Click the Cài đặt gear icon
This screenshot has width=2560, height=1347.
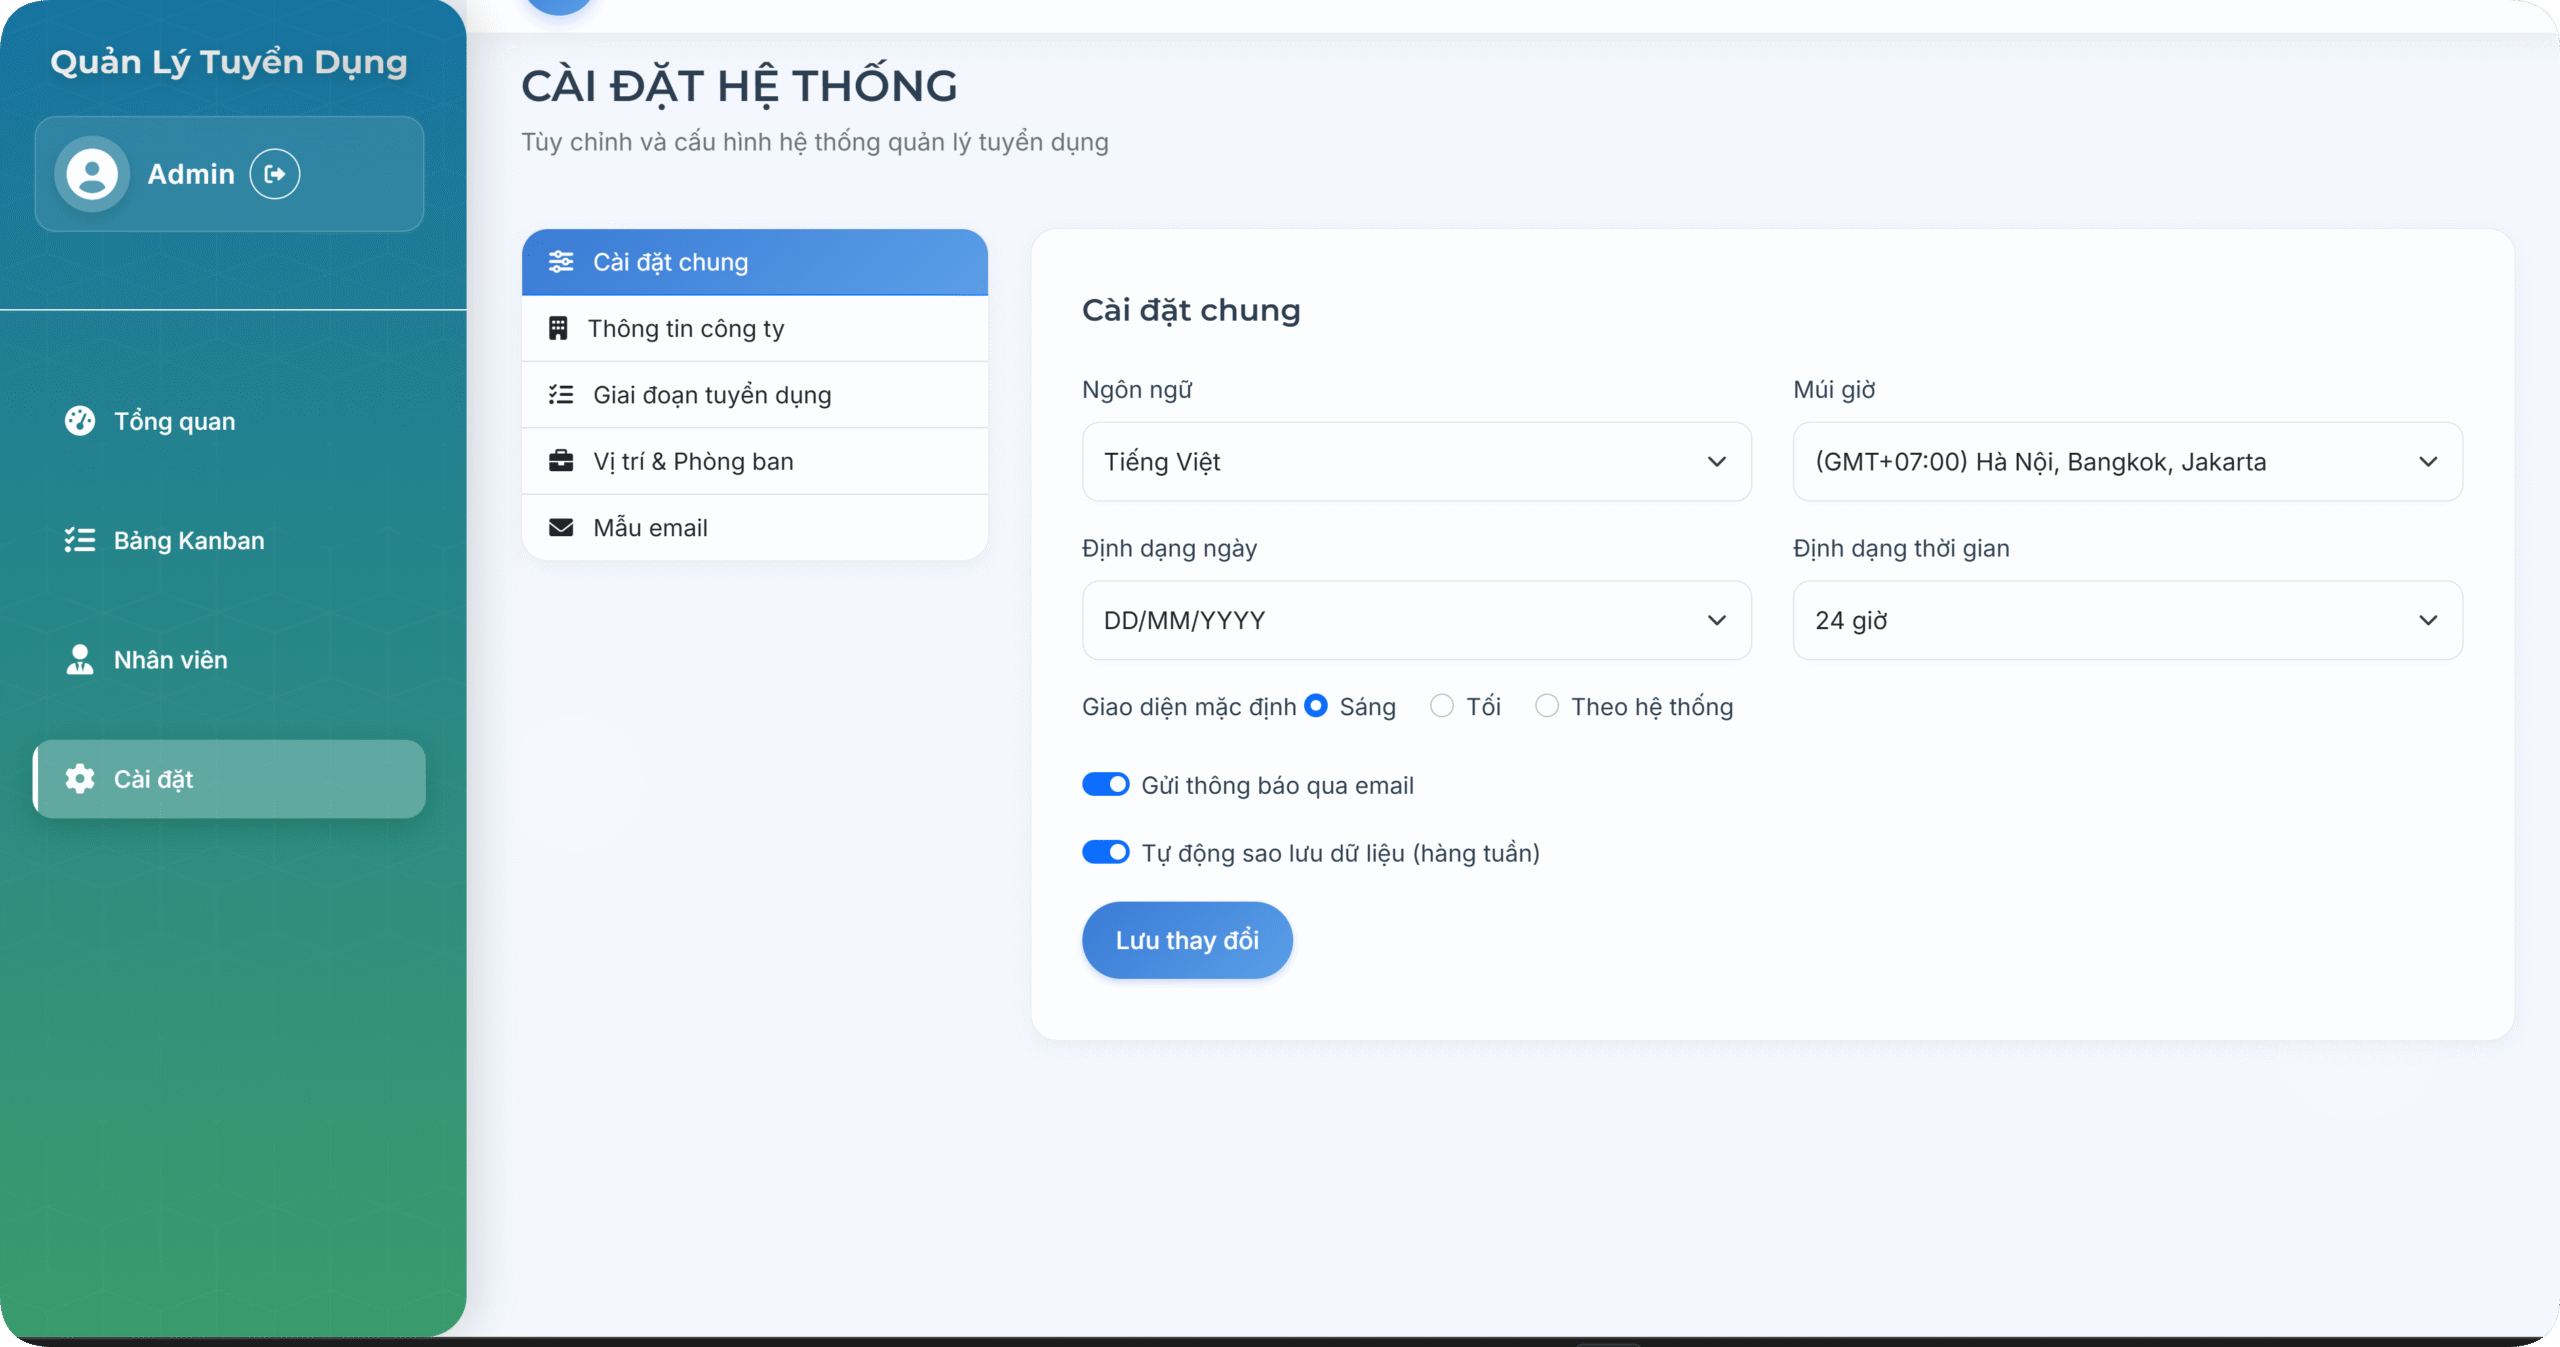click(80, 779)
